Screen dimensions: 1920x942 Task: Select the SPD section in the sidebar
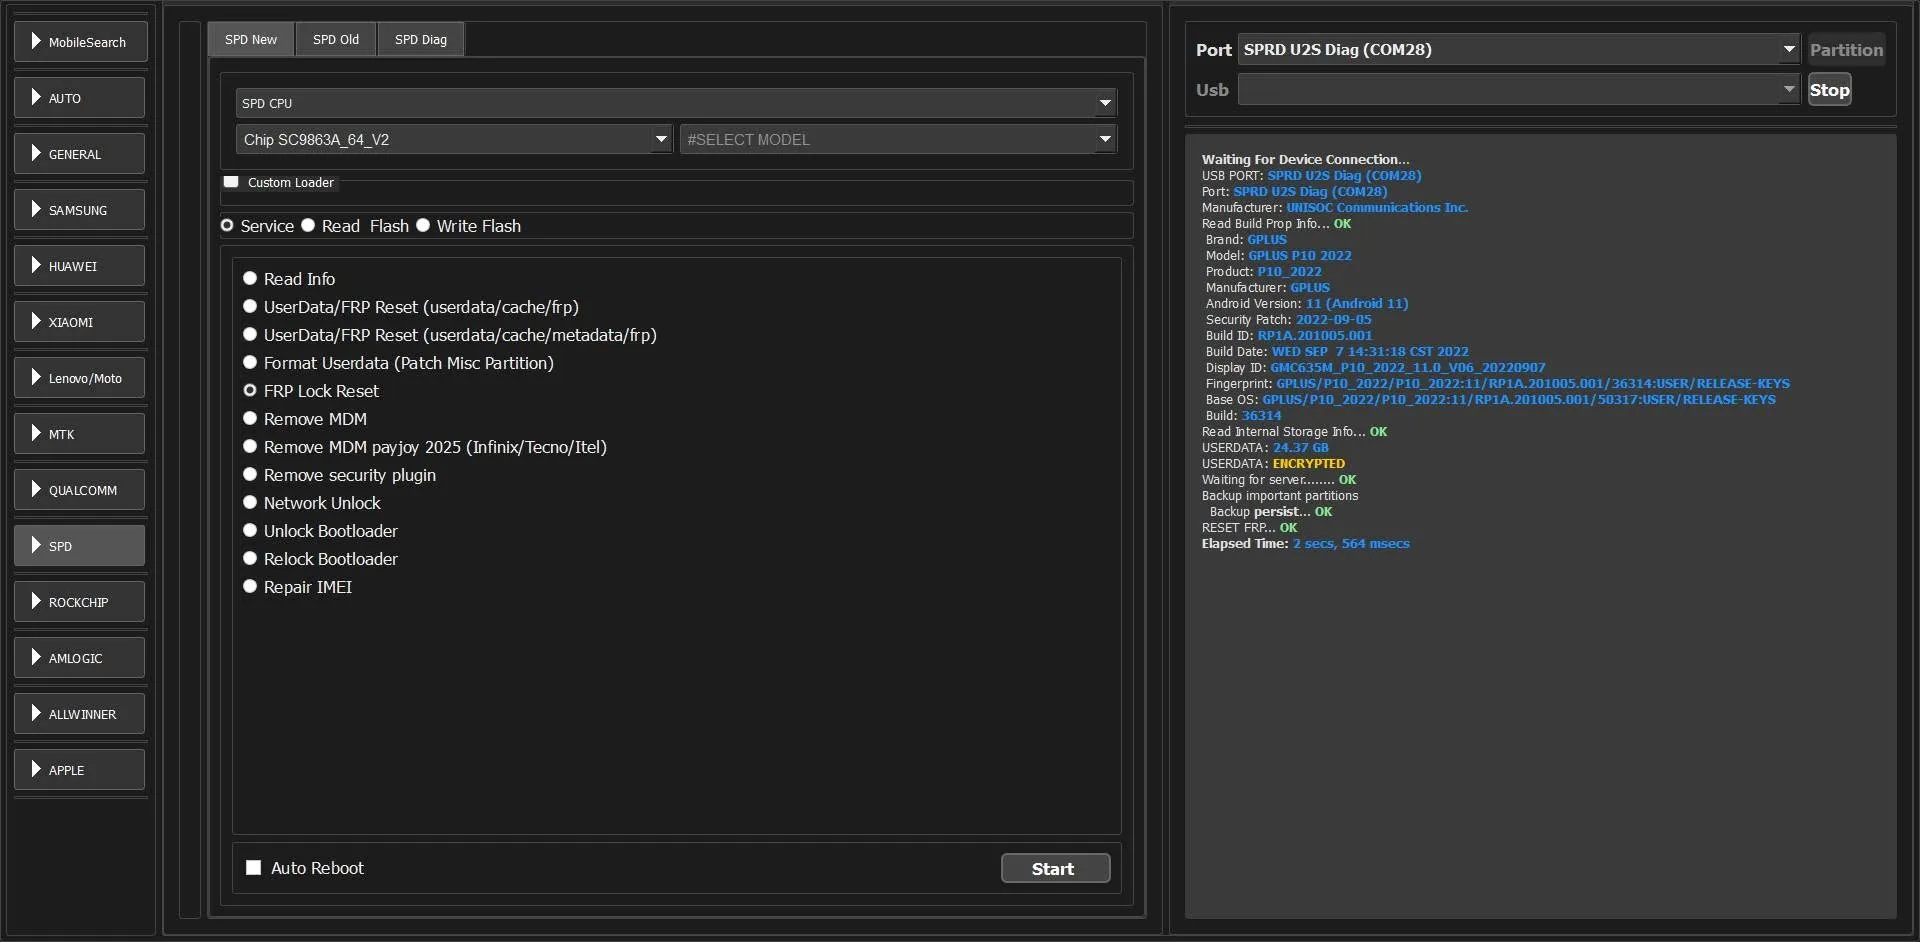[x=81, y=546]
